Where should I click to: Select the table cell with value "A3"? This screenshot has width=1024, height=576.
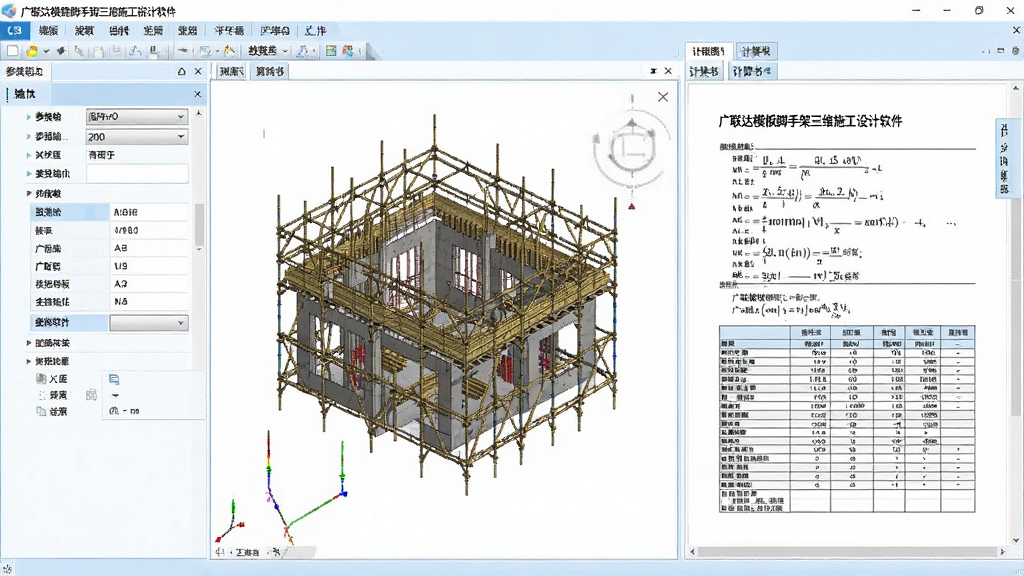pos(149,284)
